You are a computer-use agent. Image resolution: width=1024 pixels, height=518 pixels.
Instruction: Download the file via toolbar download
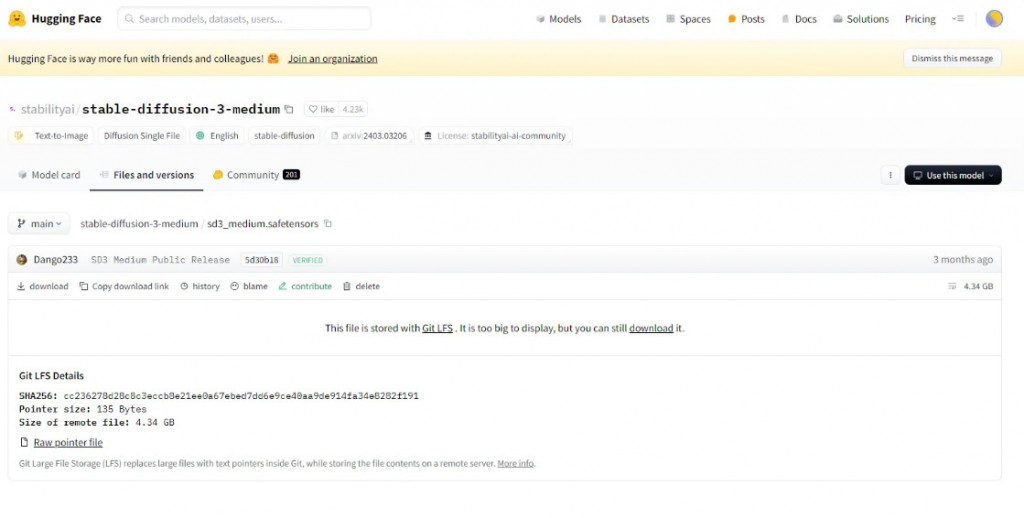click(x=42, y=286)
